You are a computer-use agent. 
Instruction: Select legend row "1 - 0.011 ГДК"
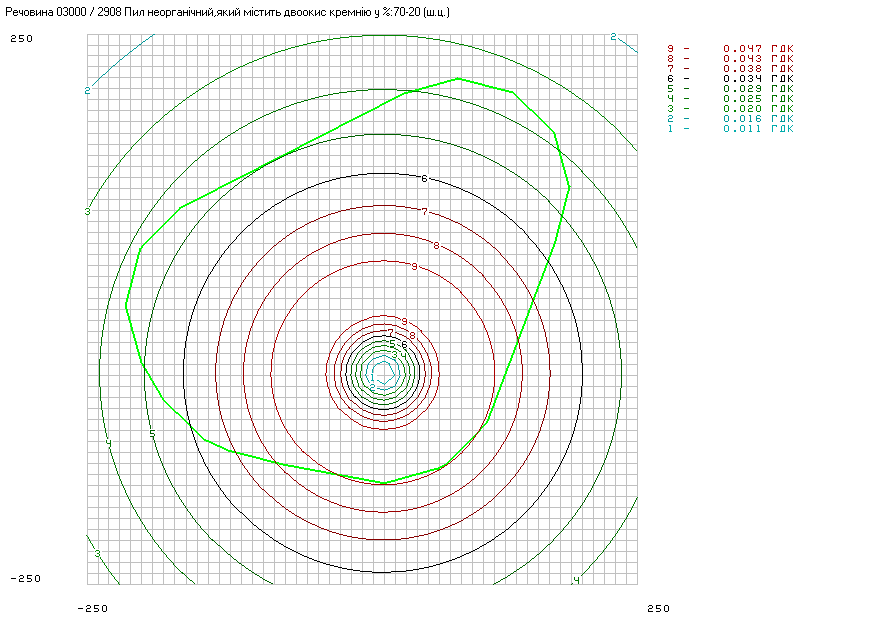(x=730, y=128)
